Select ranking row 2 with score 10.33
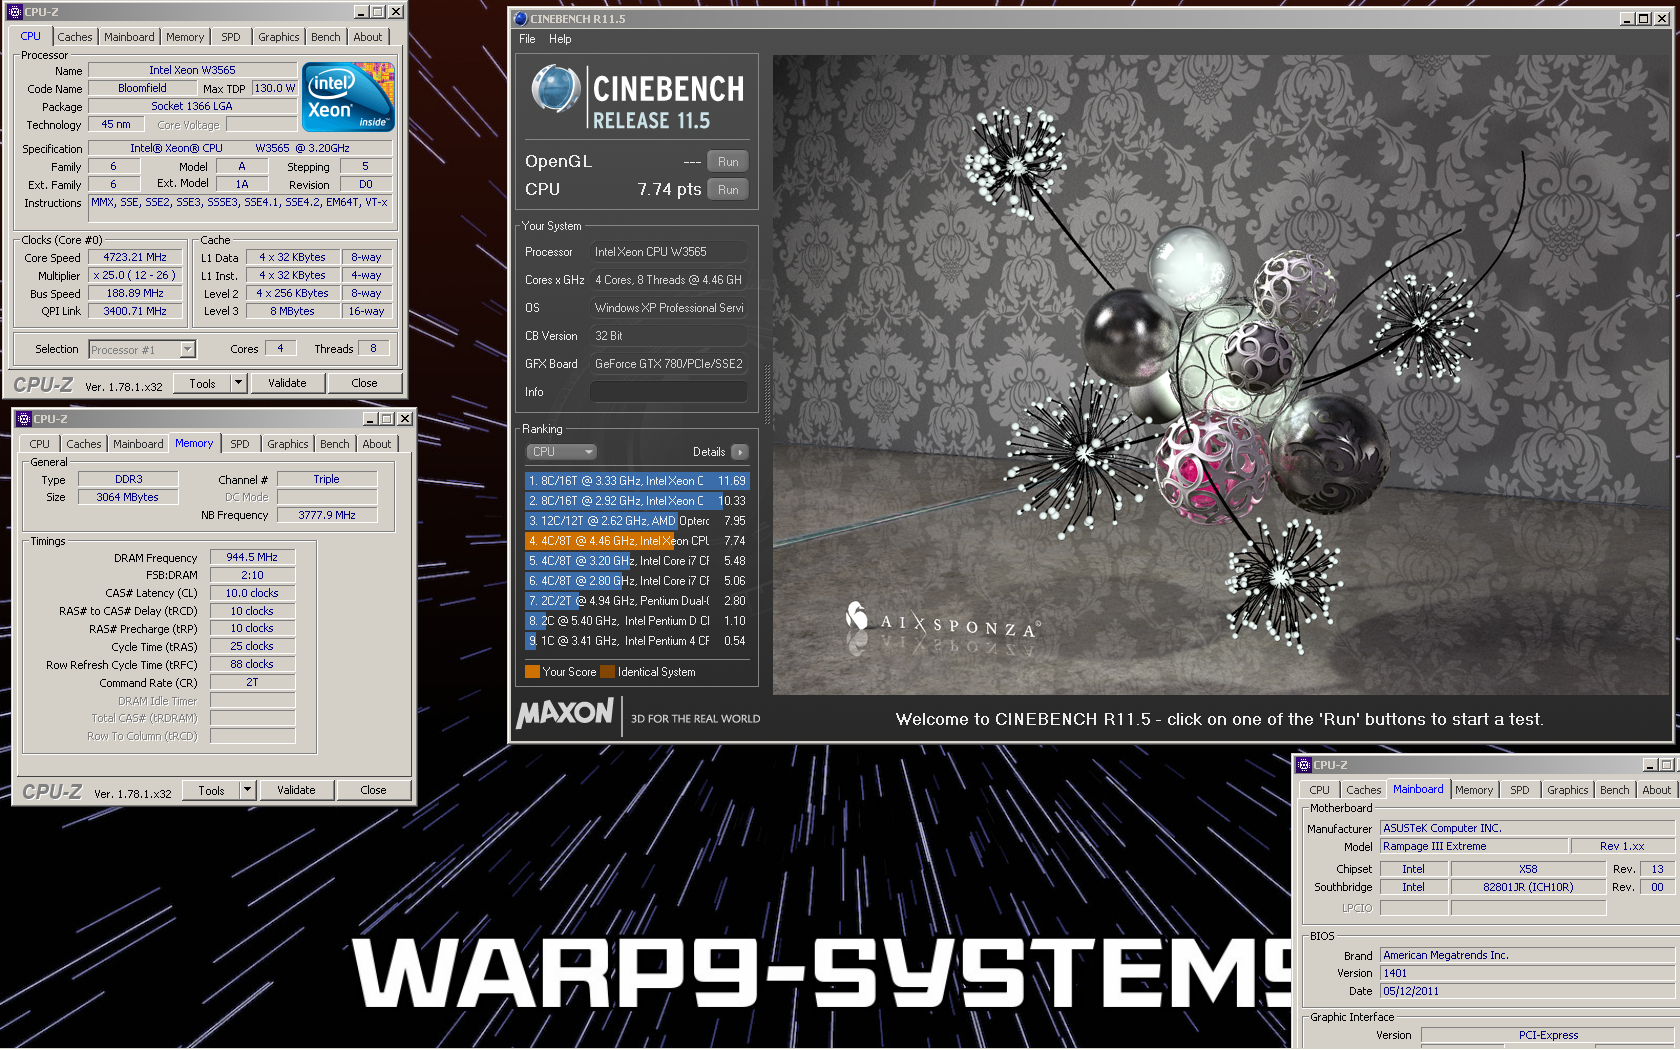This screenshot has width=1680, height=1050. 637,501
